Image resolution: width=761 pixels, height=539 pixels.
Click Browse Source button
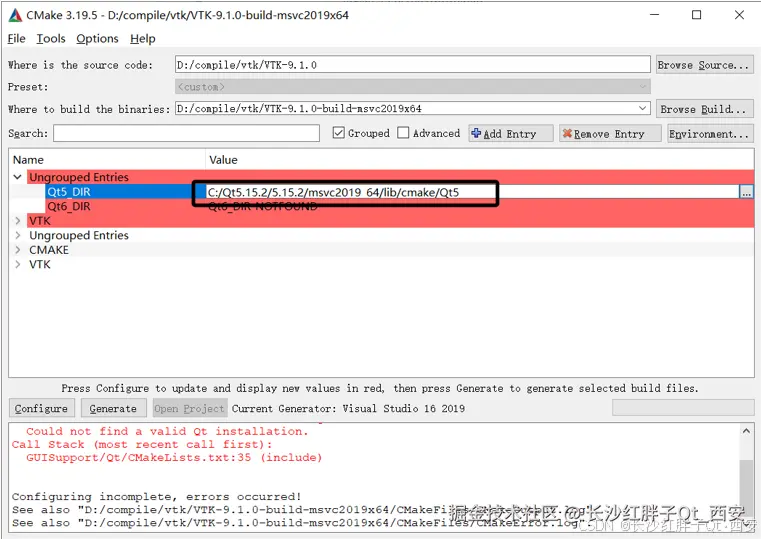704,65
